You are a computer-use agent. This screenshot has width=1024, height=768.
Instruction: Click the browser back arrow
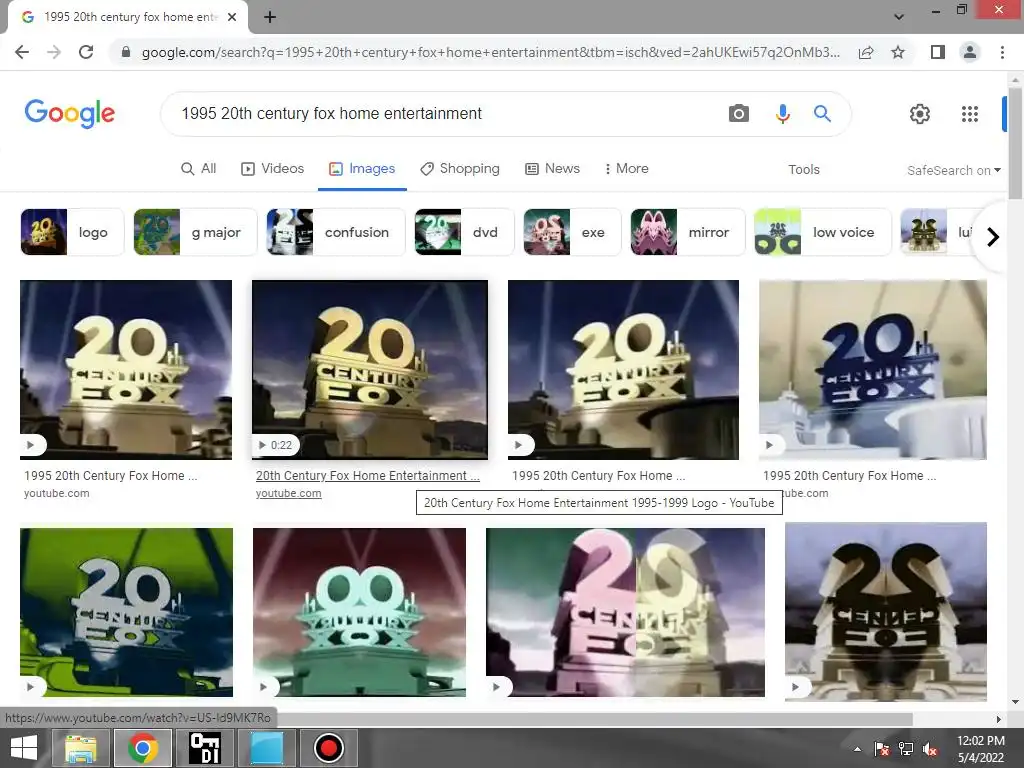(22, 52)
